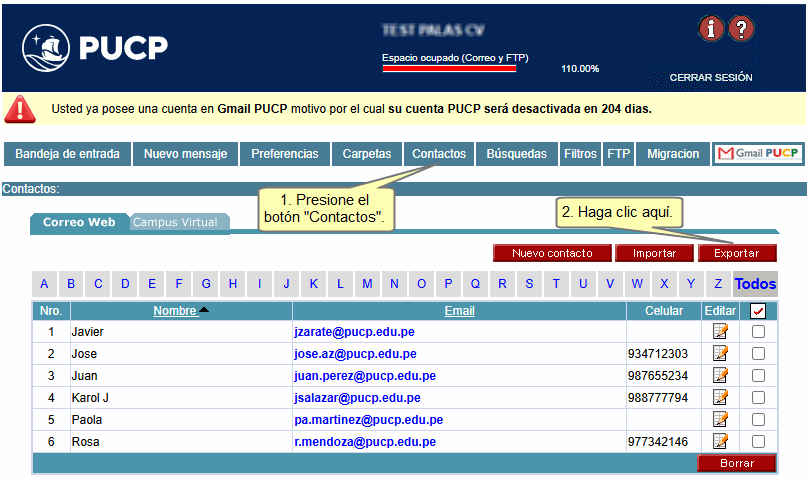Open edit icon for Rosa
Image resolution: width=808 pixels, height=482 pixels.
click(x=720, y=441)
